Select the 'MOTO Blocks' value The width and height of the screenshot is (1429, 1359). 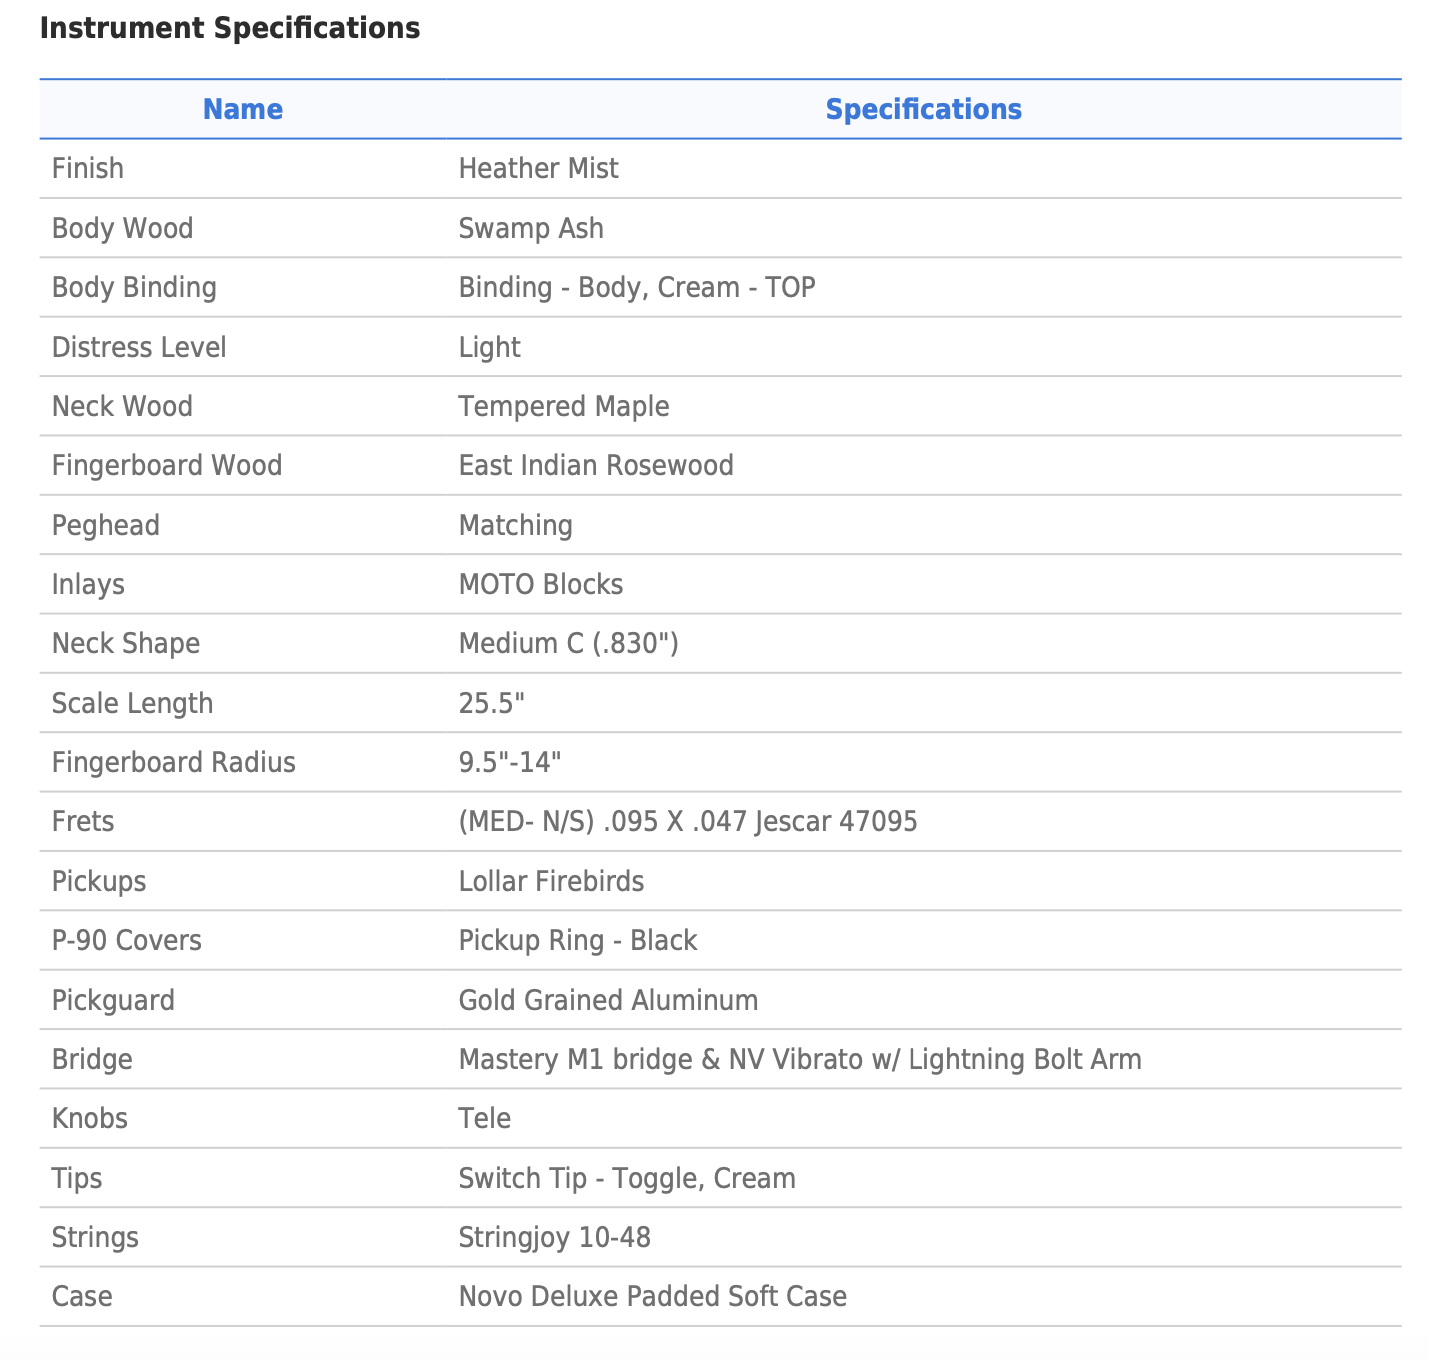[x=541, y=584]
